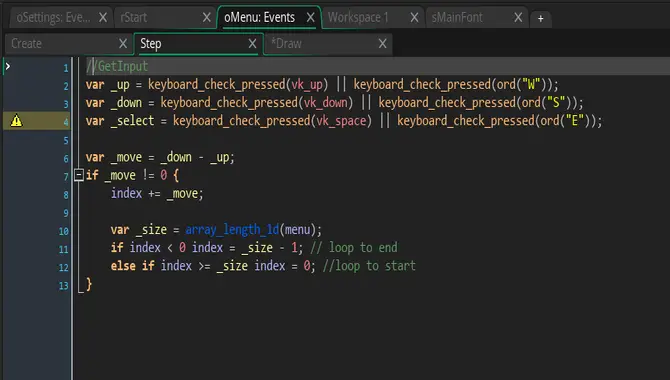This screenshot has height=380, width=670.
Task: Click the '// loop to end' comment
Action: pos(354,247)
